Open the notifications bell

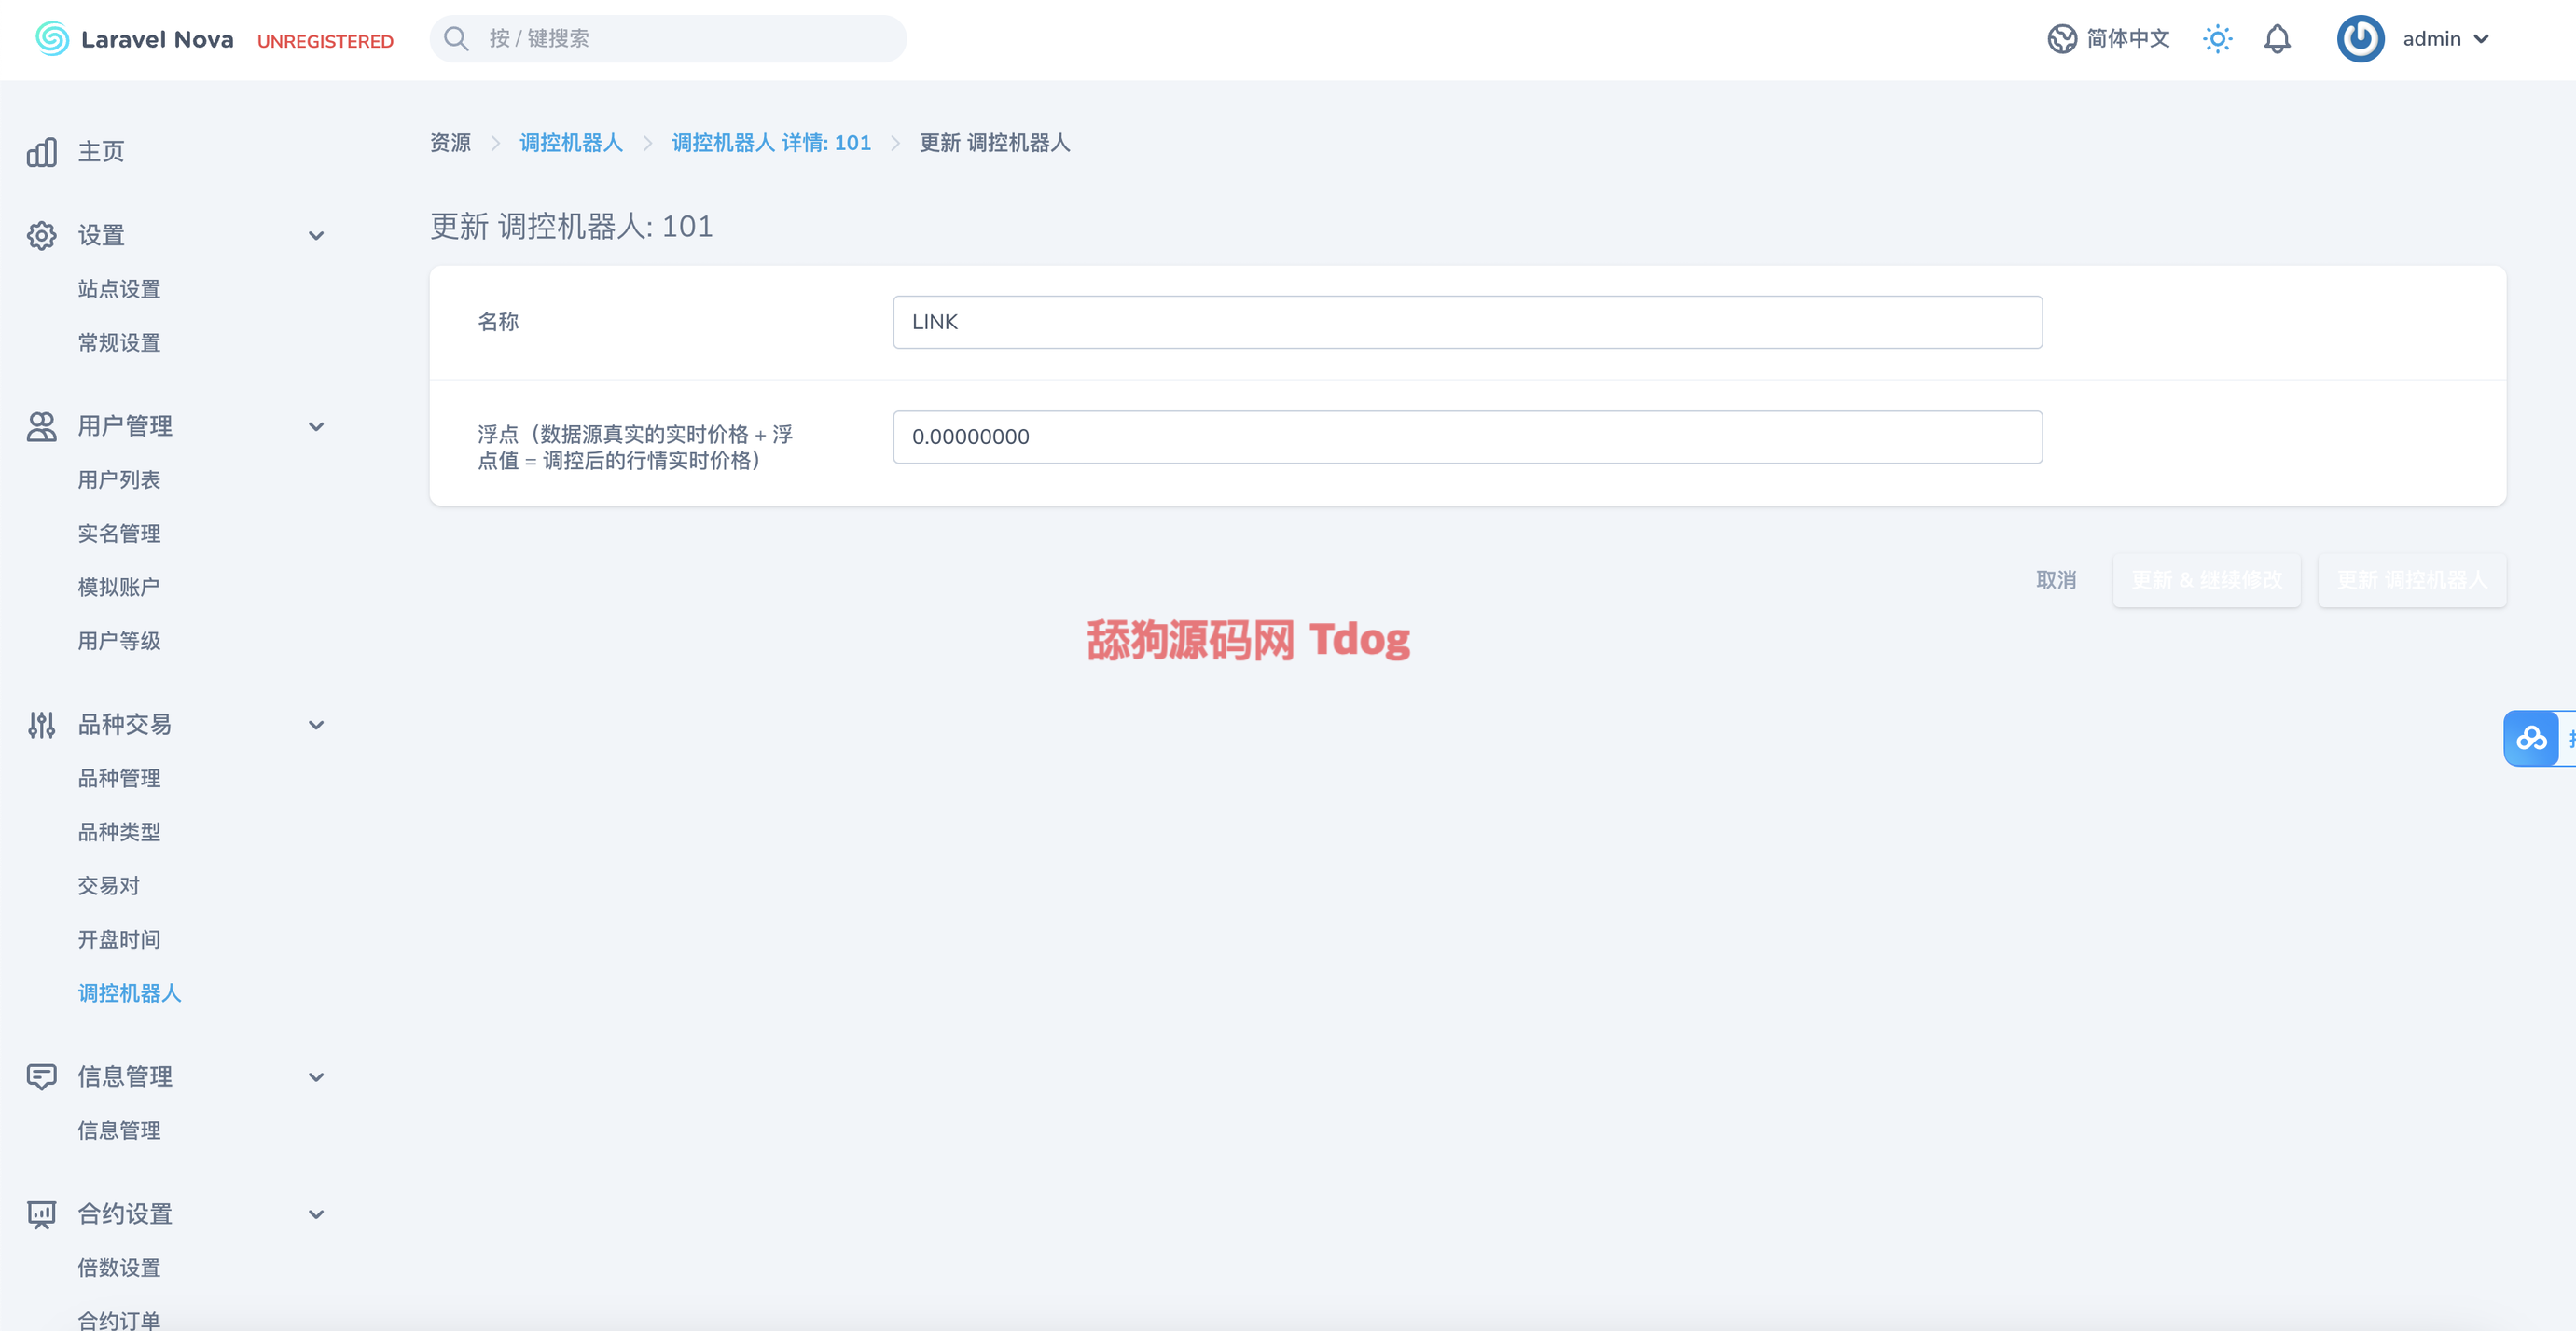tap(2277, 39)
